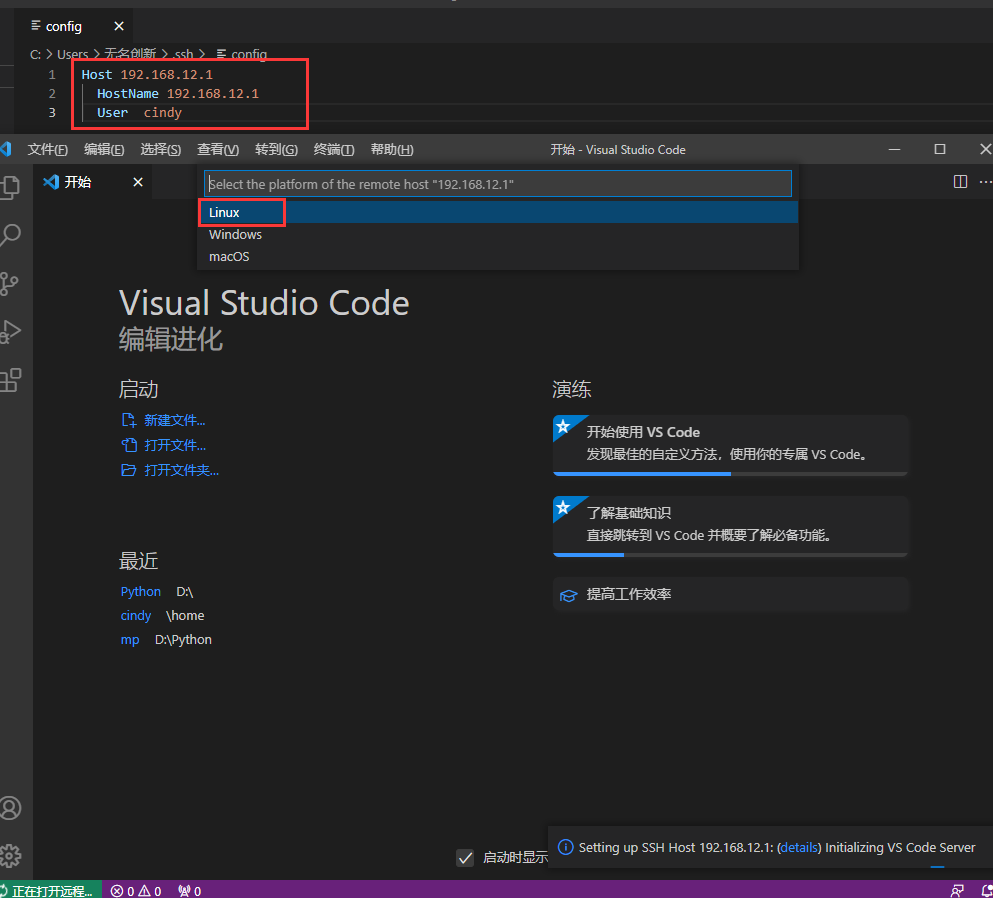Image resolution: width=993 pixels, height=898 pixels.
Task: Select Linux as remote platform
Action: (497, 212)
